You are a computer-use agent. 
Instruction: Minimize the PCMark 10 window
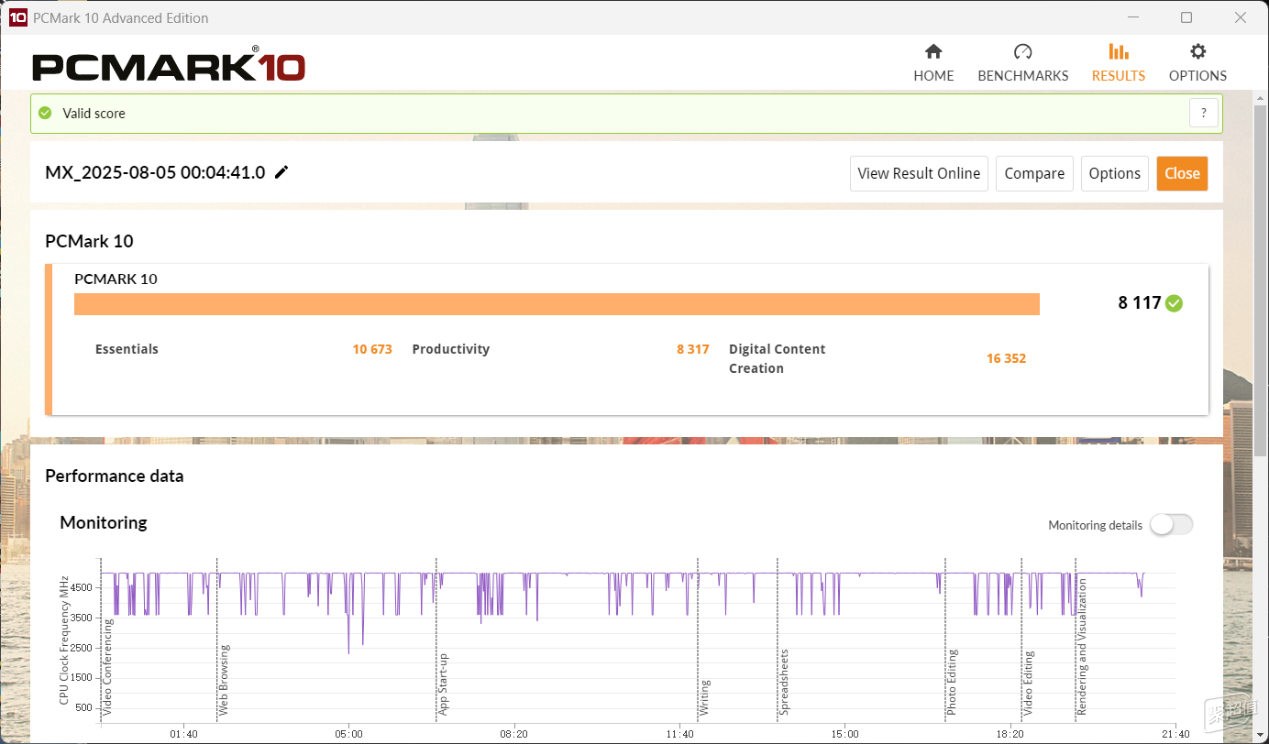1133,17
